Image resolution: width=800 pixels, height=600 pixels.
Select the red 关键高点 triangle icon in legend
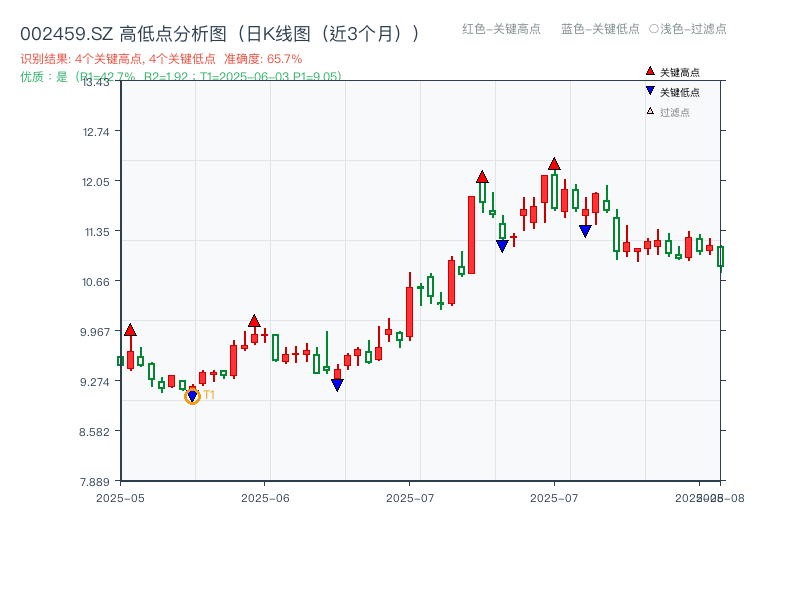648,71
